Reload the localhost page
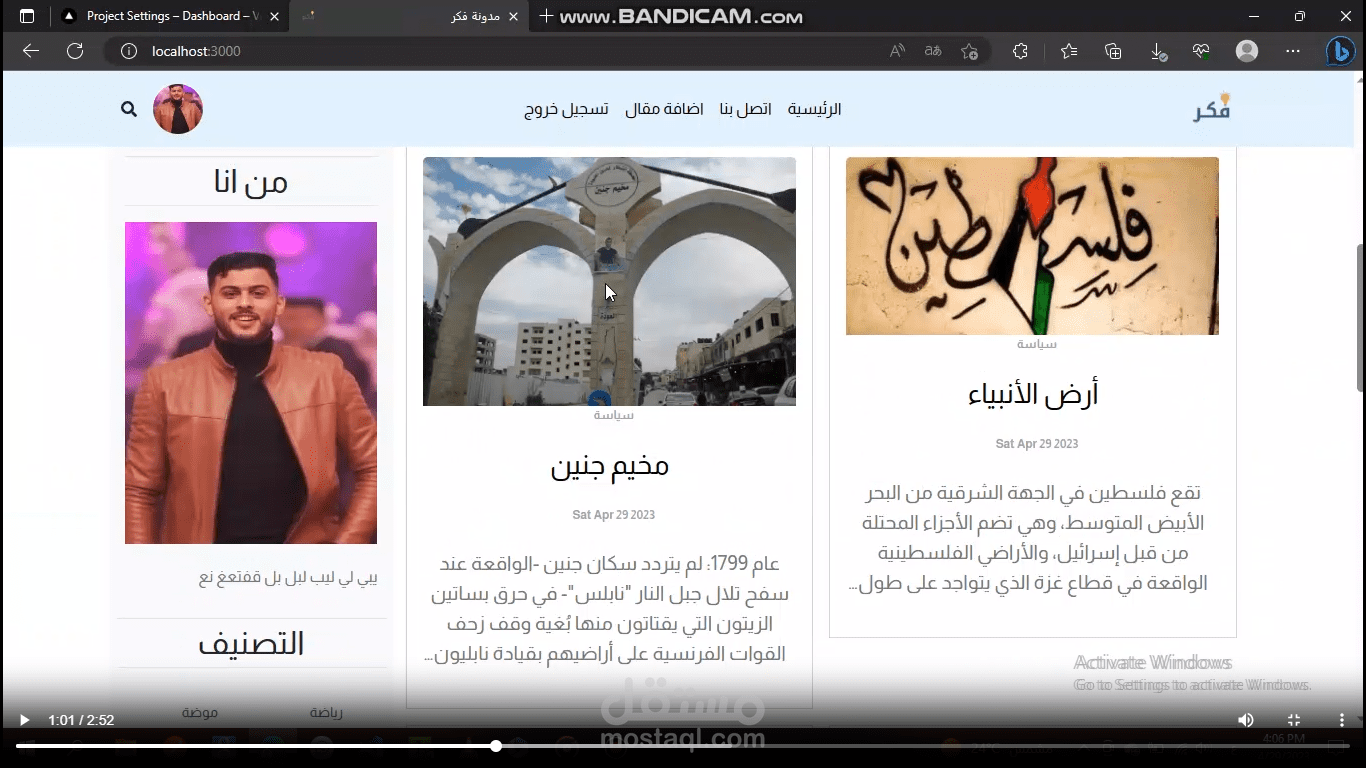Image resolution: width=1366 pixels, height=768 pixels. coord(75,51)
